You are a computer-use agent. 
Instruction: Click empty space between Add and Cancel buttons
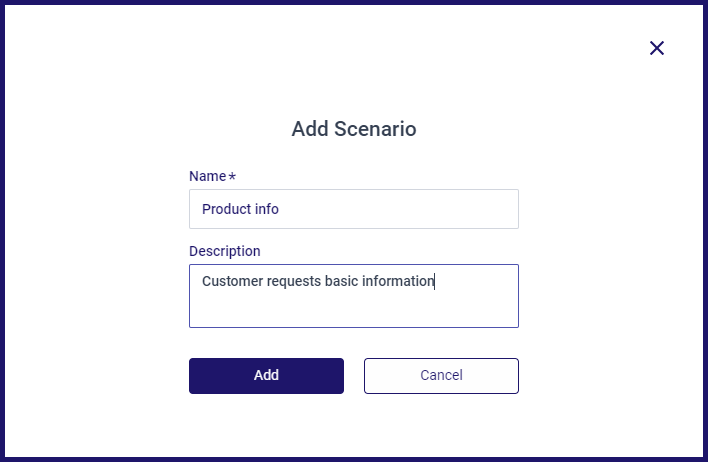pos(354,376)
